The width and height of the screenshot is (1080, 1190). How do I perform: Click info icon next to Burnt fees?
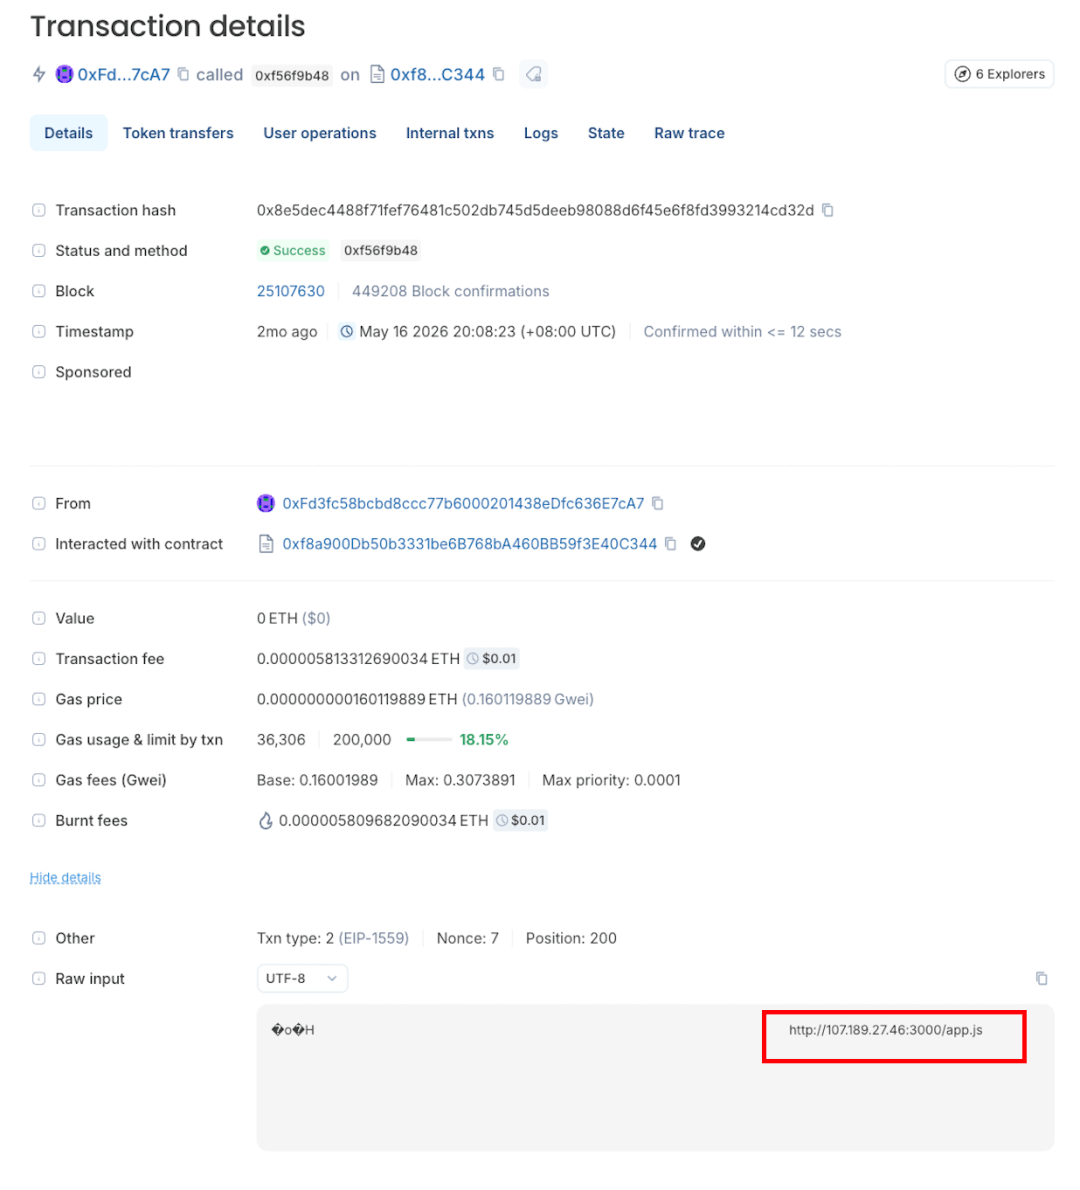click(39, 820)
